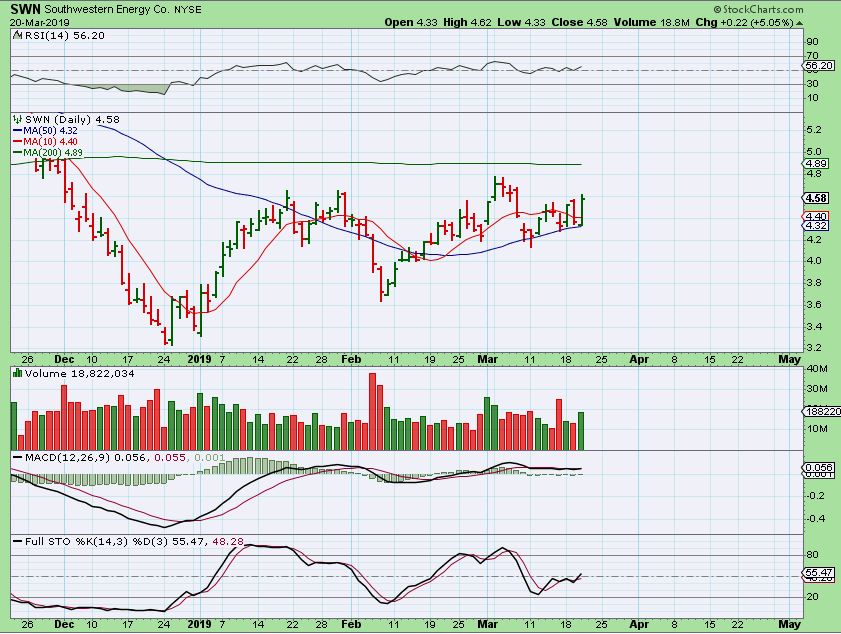Select the MA(200) 4.89 legend entry
The width and height of the screenshot is (841, 634).
tap(48, 153)
